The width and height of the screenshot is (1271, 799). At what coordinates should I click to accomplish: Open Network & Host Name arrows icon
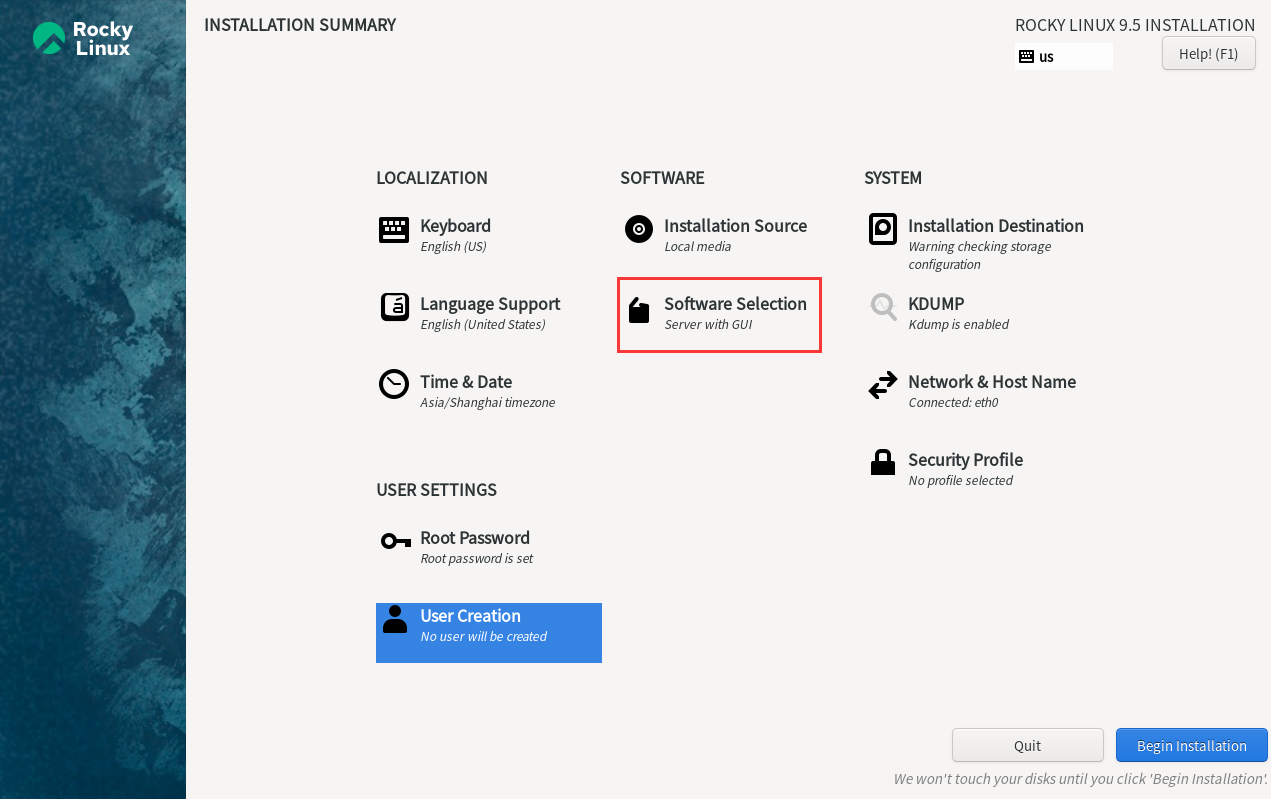pos(883,385)
